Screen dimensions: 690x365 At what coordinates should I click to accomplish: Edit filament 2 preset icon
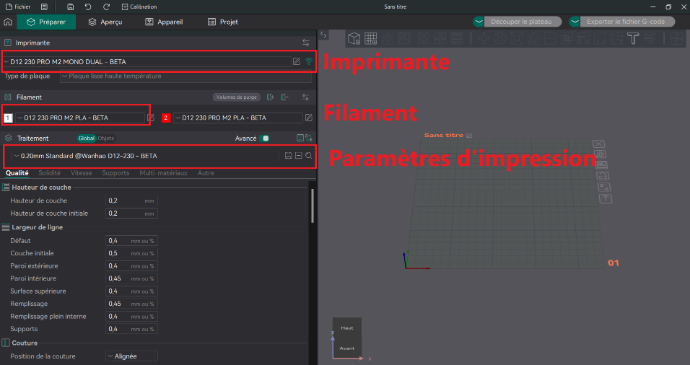click(308, 118)
